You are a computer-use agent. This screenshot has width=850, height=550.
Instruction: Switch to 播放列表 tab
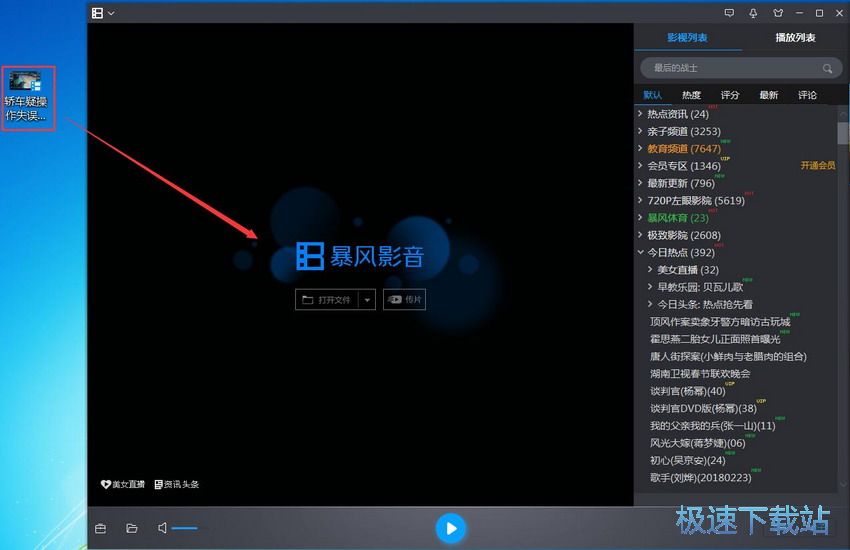coord(795,37)
